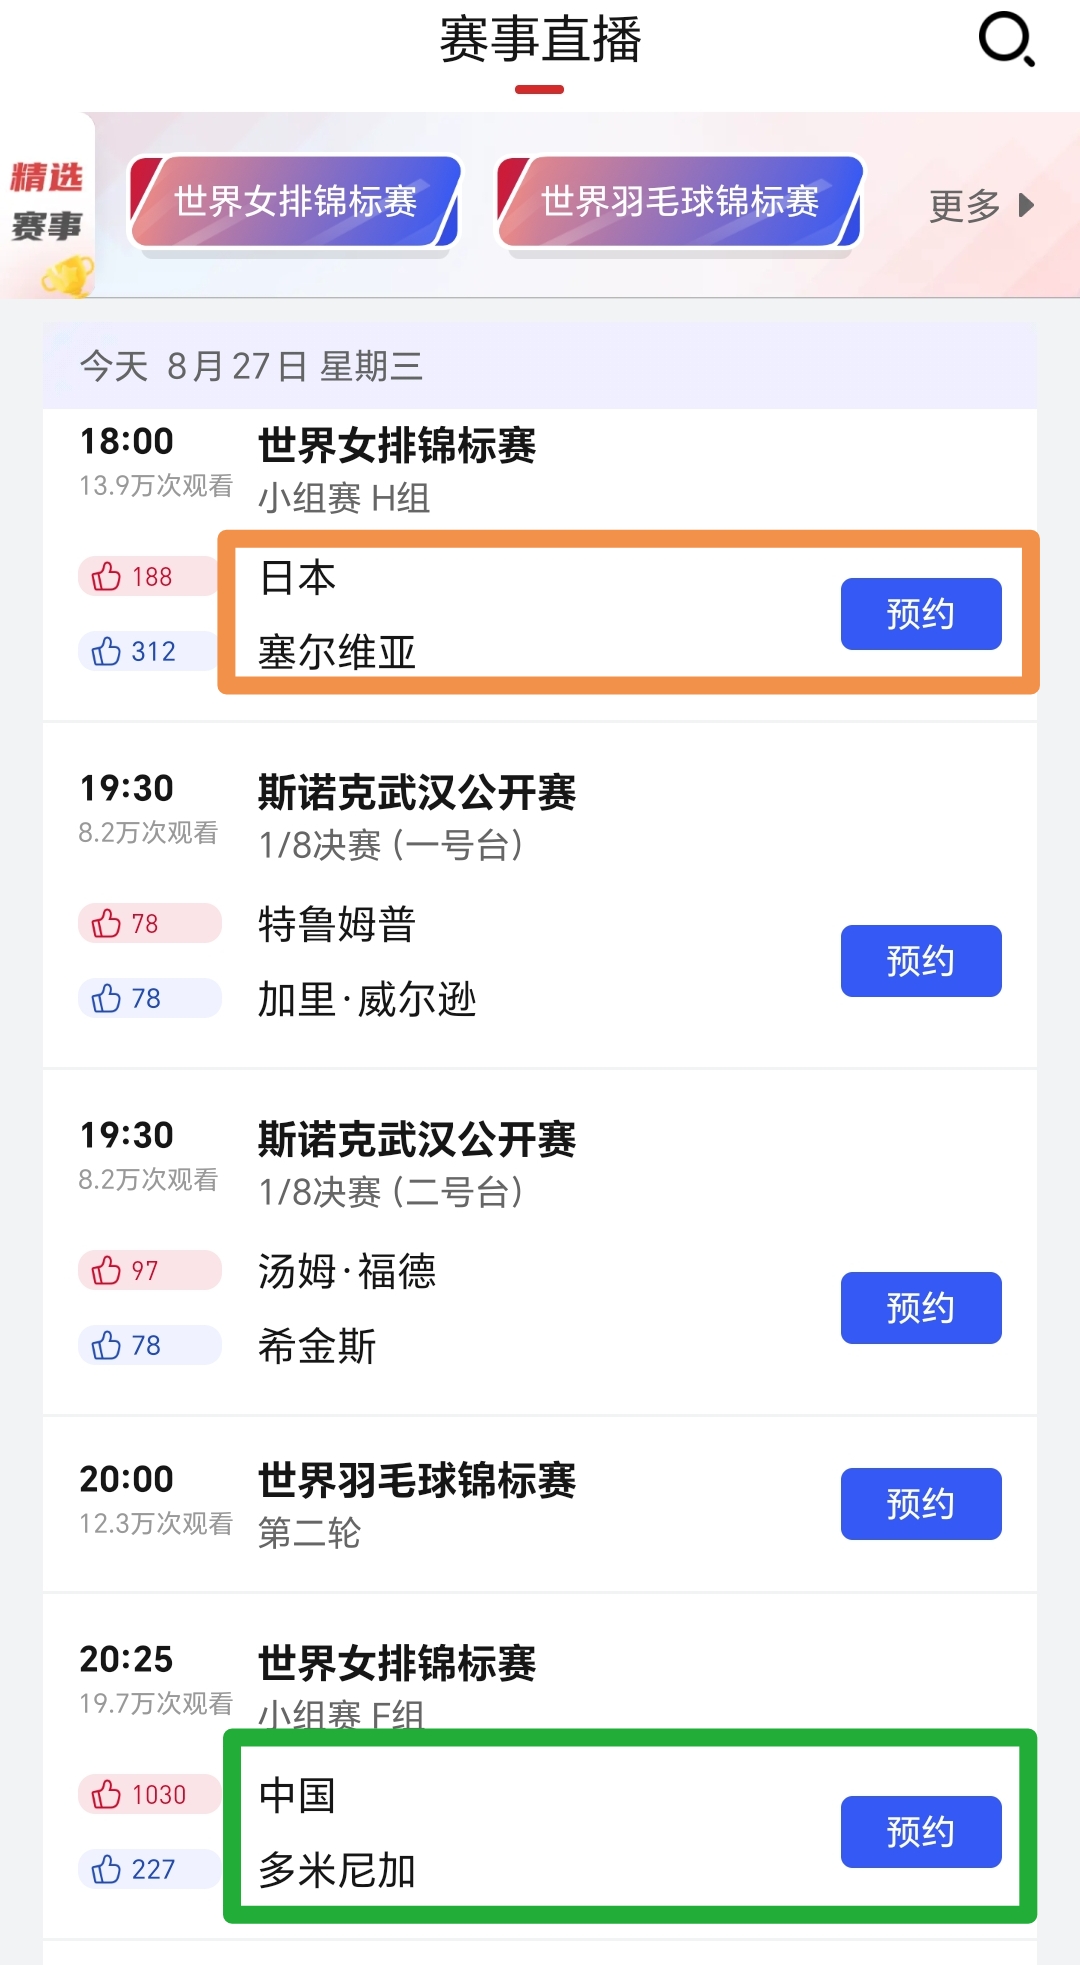1080x1965 pixels.
Task: Select the 世界女排锦标赛 featured tab
Action: click(295, 202)
